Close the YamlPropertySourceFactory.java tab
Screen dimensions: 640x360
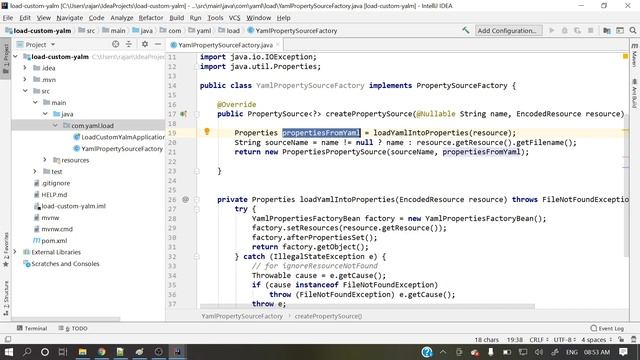(x=278, y=44)
